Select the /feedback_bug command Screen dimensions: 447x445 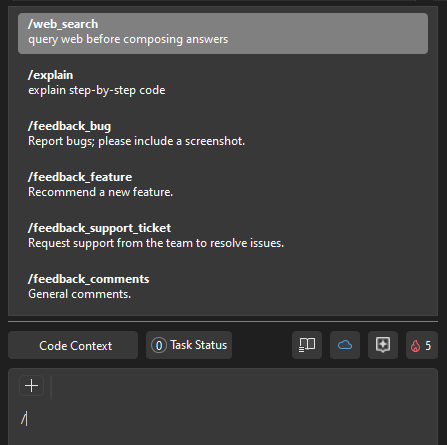click(x=223, y=134)
